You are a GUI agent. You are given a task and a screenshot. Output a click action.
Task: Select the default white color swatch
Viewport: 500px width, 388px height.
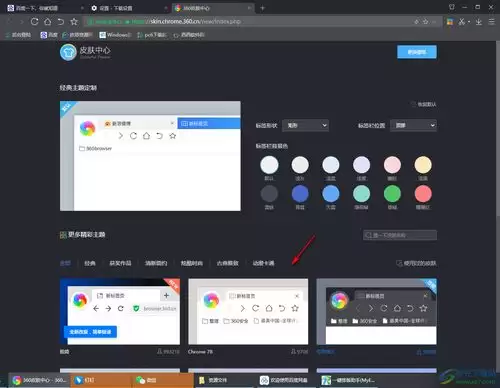coord(269,165)
